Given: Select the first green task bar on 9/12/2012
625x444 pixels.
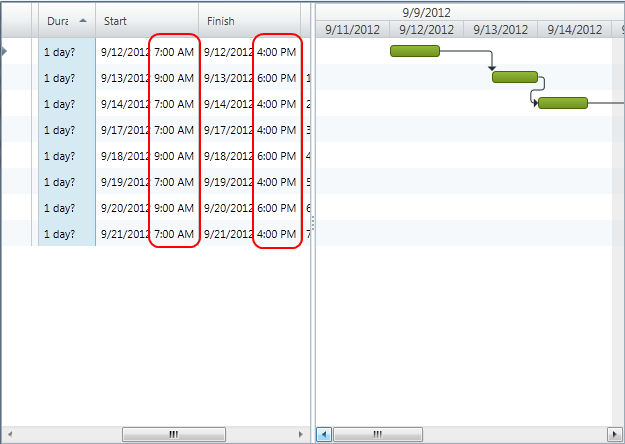Looking at the screenshot, I should click(414, 51).
